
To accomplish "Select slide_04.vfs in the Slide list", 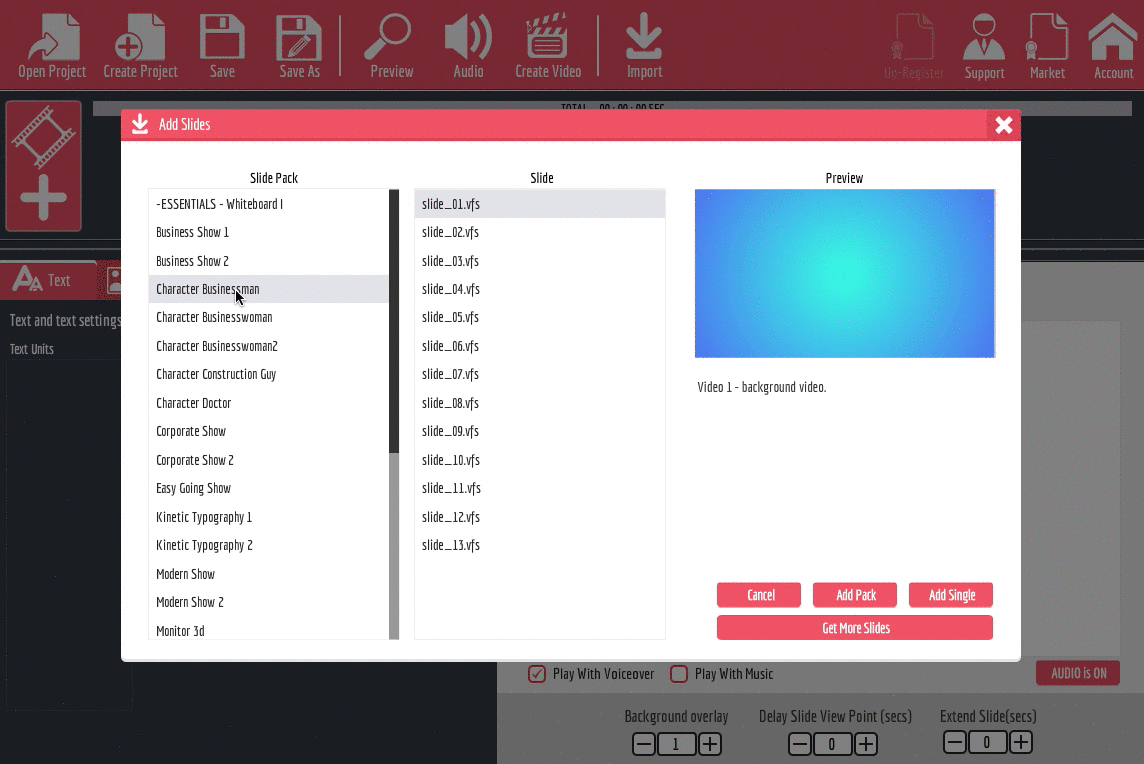I will pos(540,289).
